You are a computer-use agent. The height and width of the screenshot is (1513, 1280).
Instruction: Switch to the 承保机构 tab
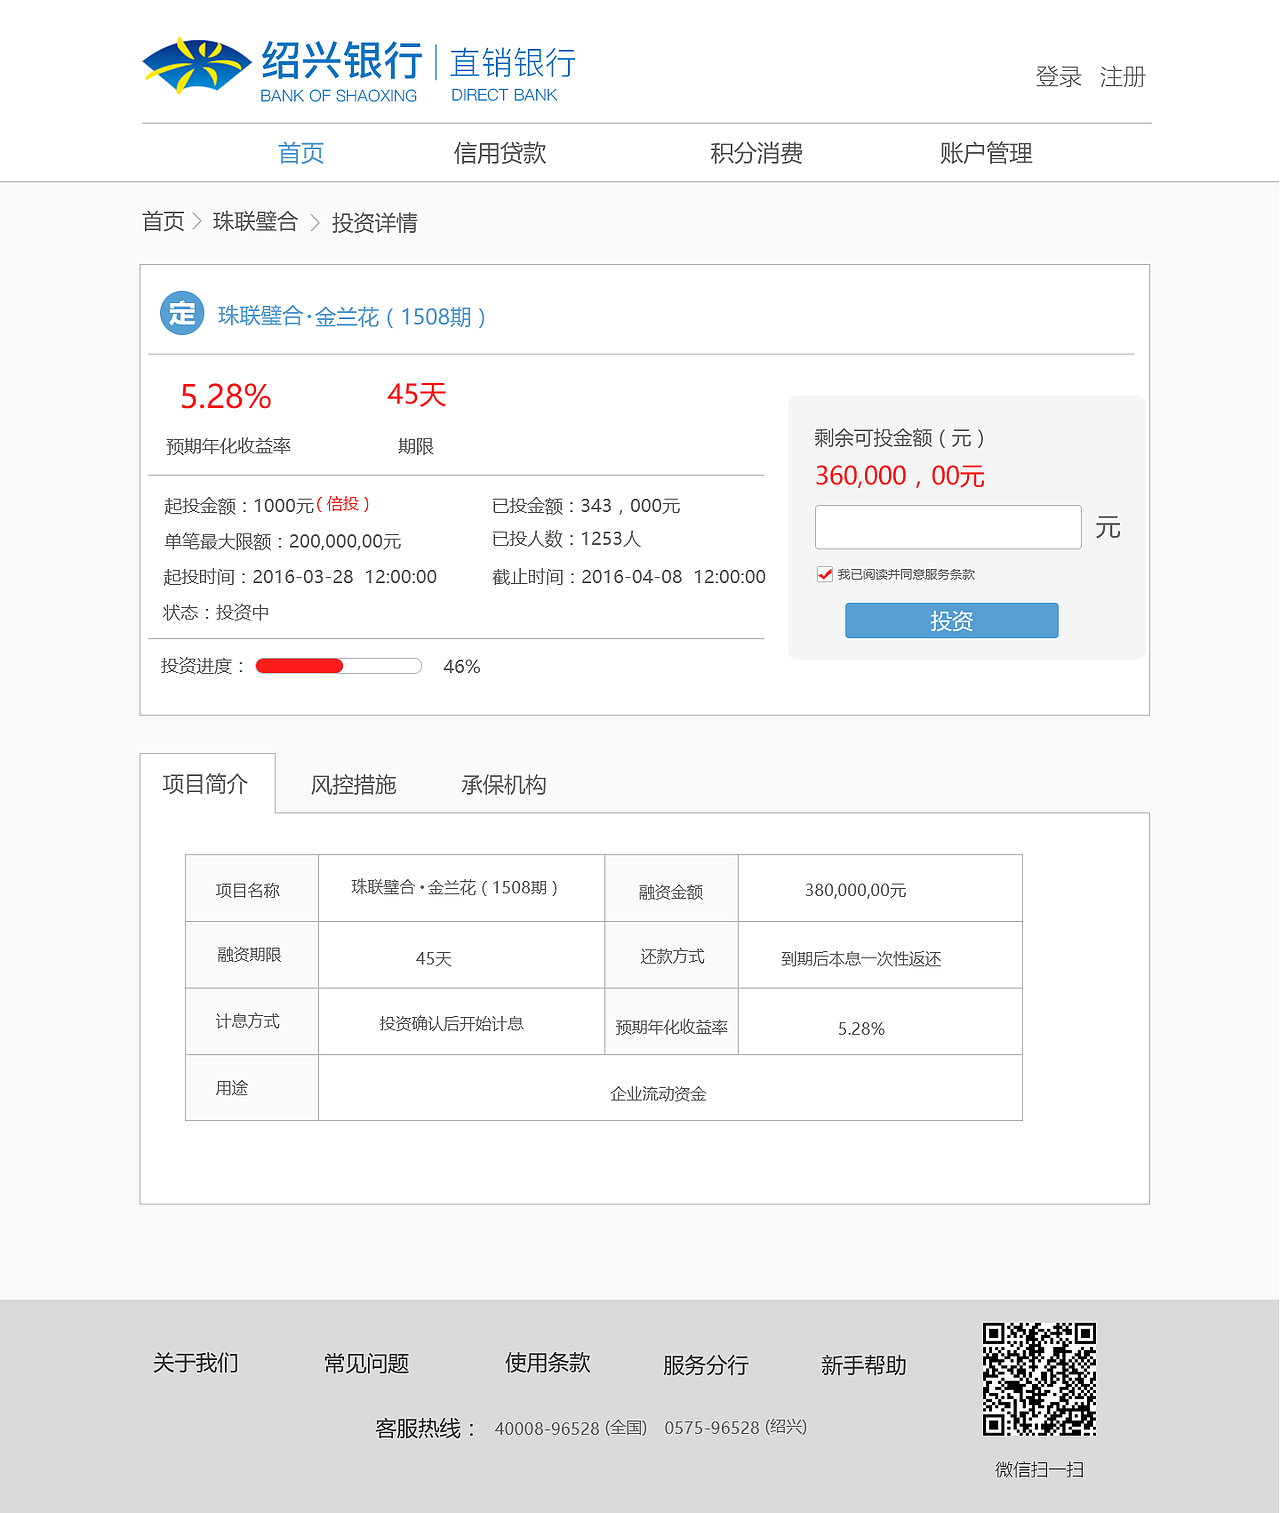504,785
